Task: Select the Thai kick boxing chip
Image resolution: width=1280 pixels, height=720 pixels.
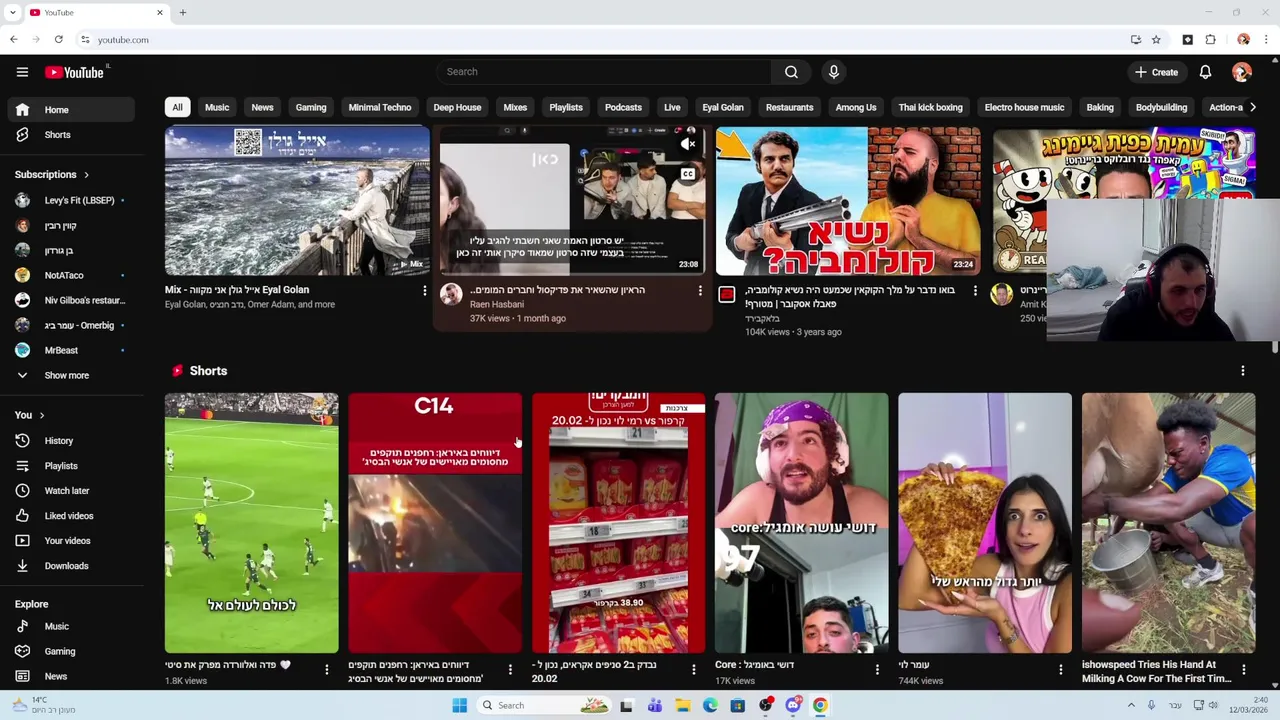Action: pyautogui.click(x=930, y=107)
